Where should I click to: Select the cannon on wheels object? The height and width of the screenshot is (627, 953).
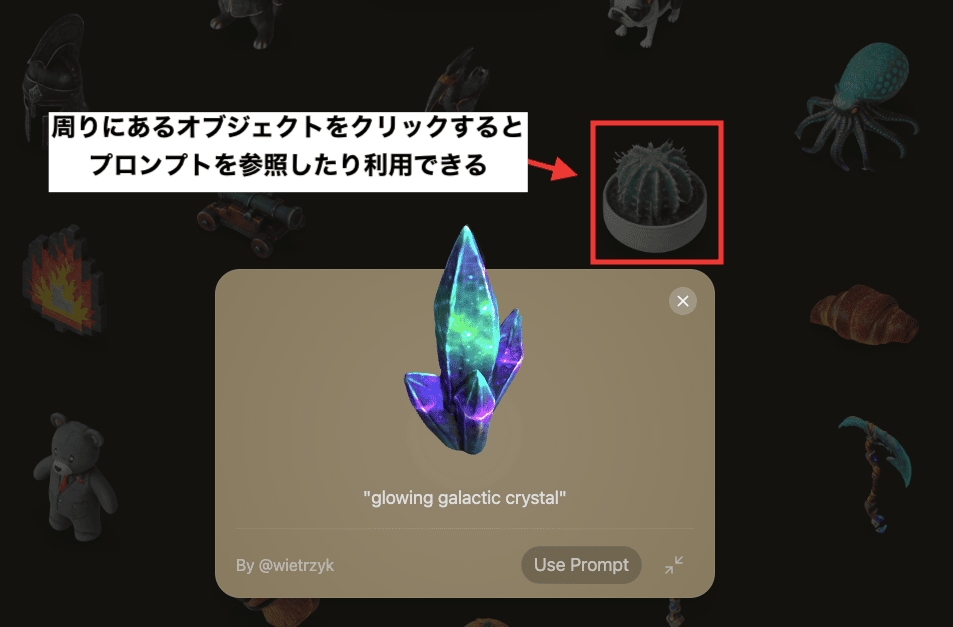click(x=250, y=221)
